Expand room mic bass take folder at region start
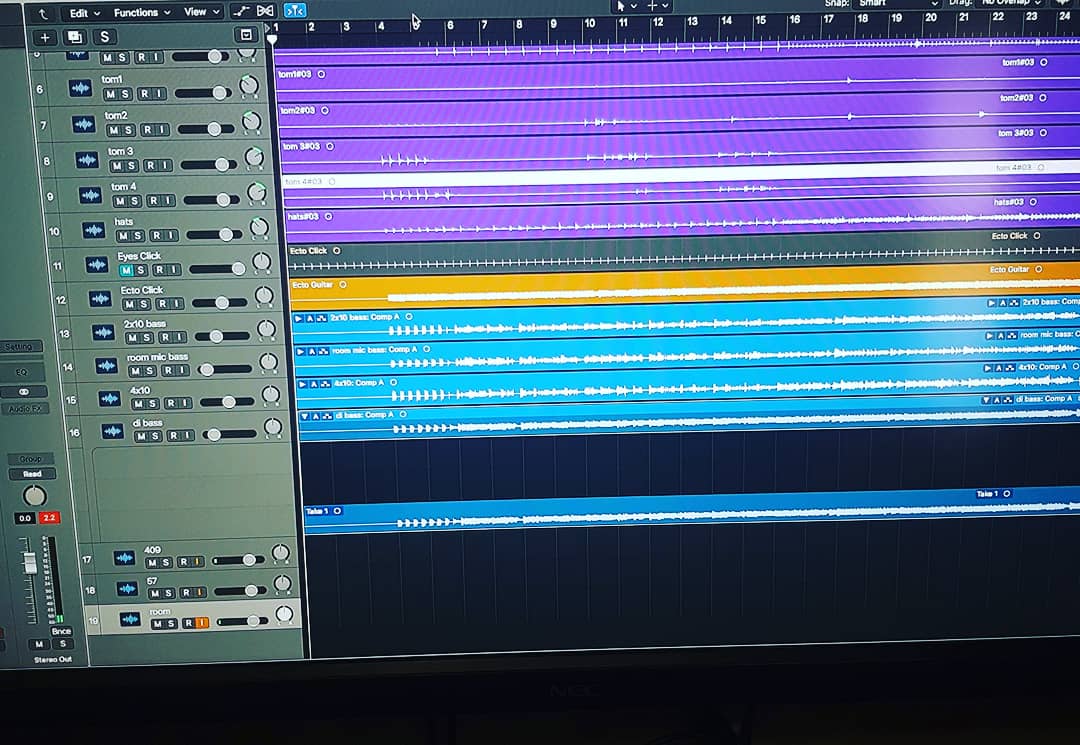 point(300,351)
